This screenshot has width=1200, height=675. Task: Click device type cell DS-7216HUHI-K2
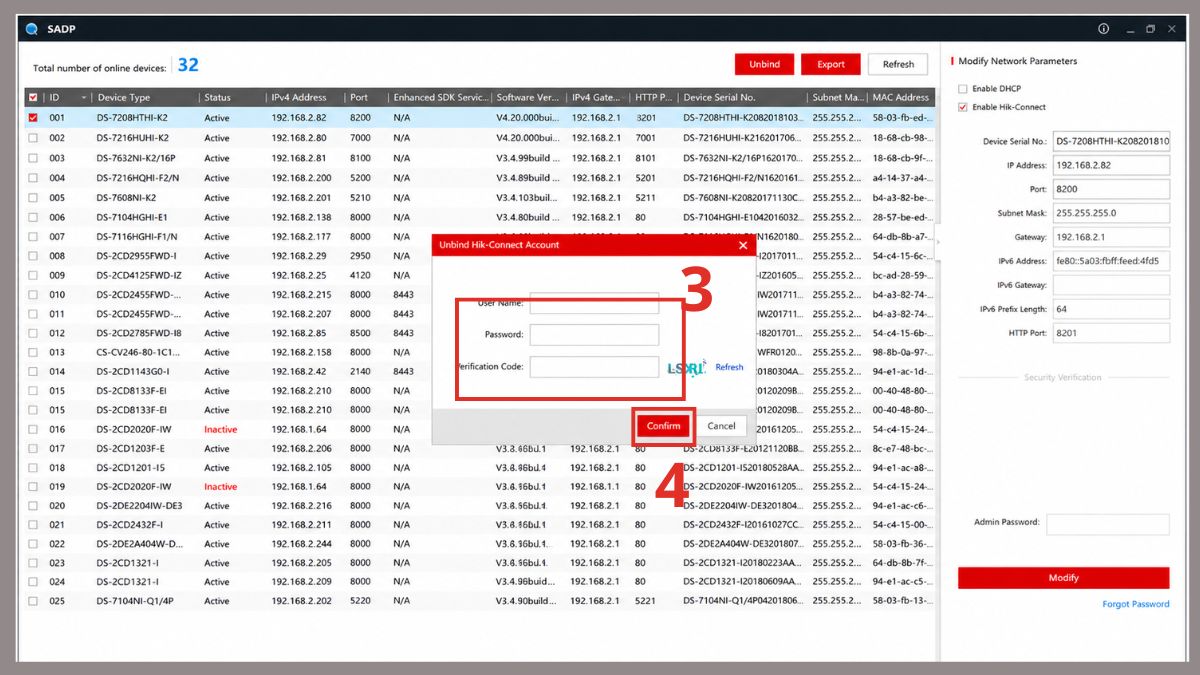tap(133, 138)
